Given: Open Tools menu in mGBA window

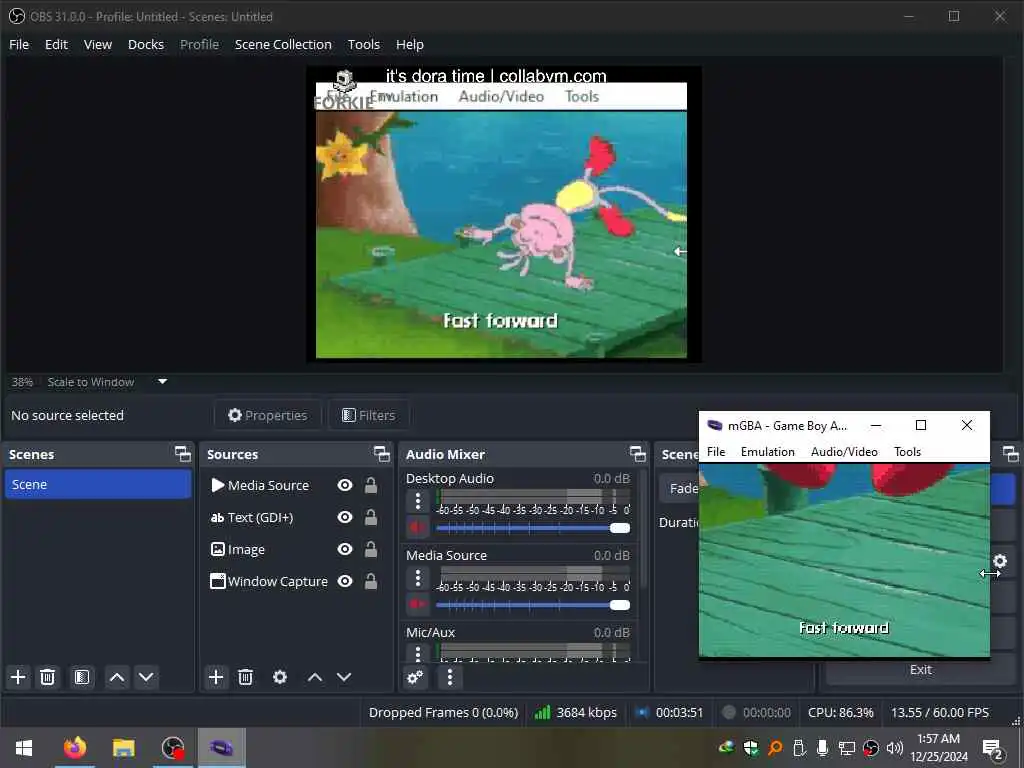Looking at the screenshot, I should tap(907, 452).
